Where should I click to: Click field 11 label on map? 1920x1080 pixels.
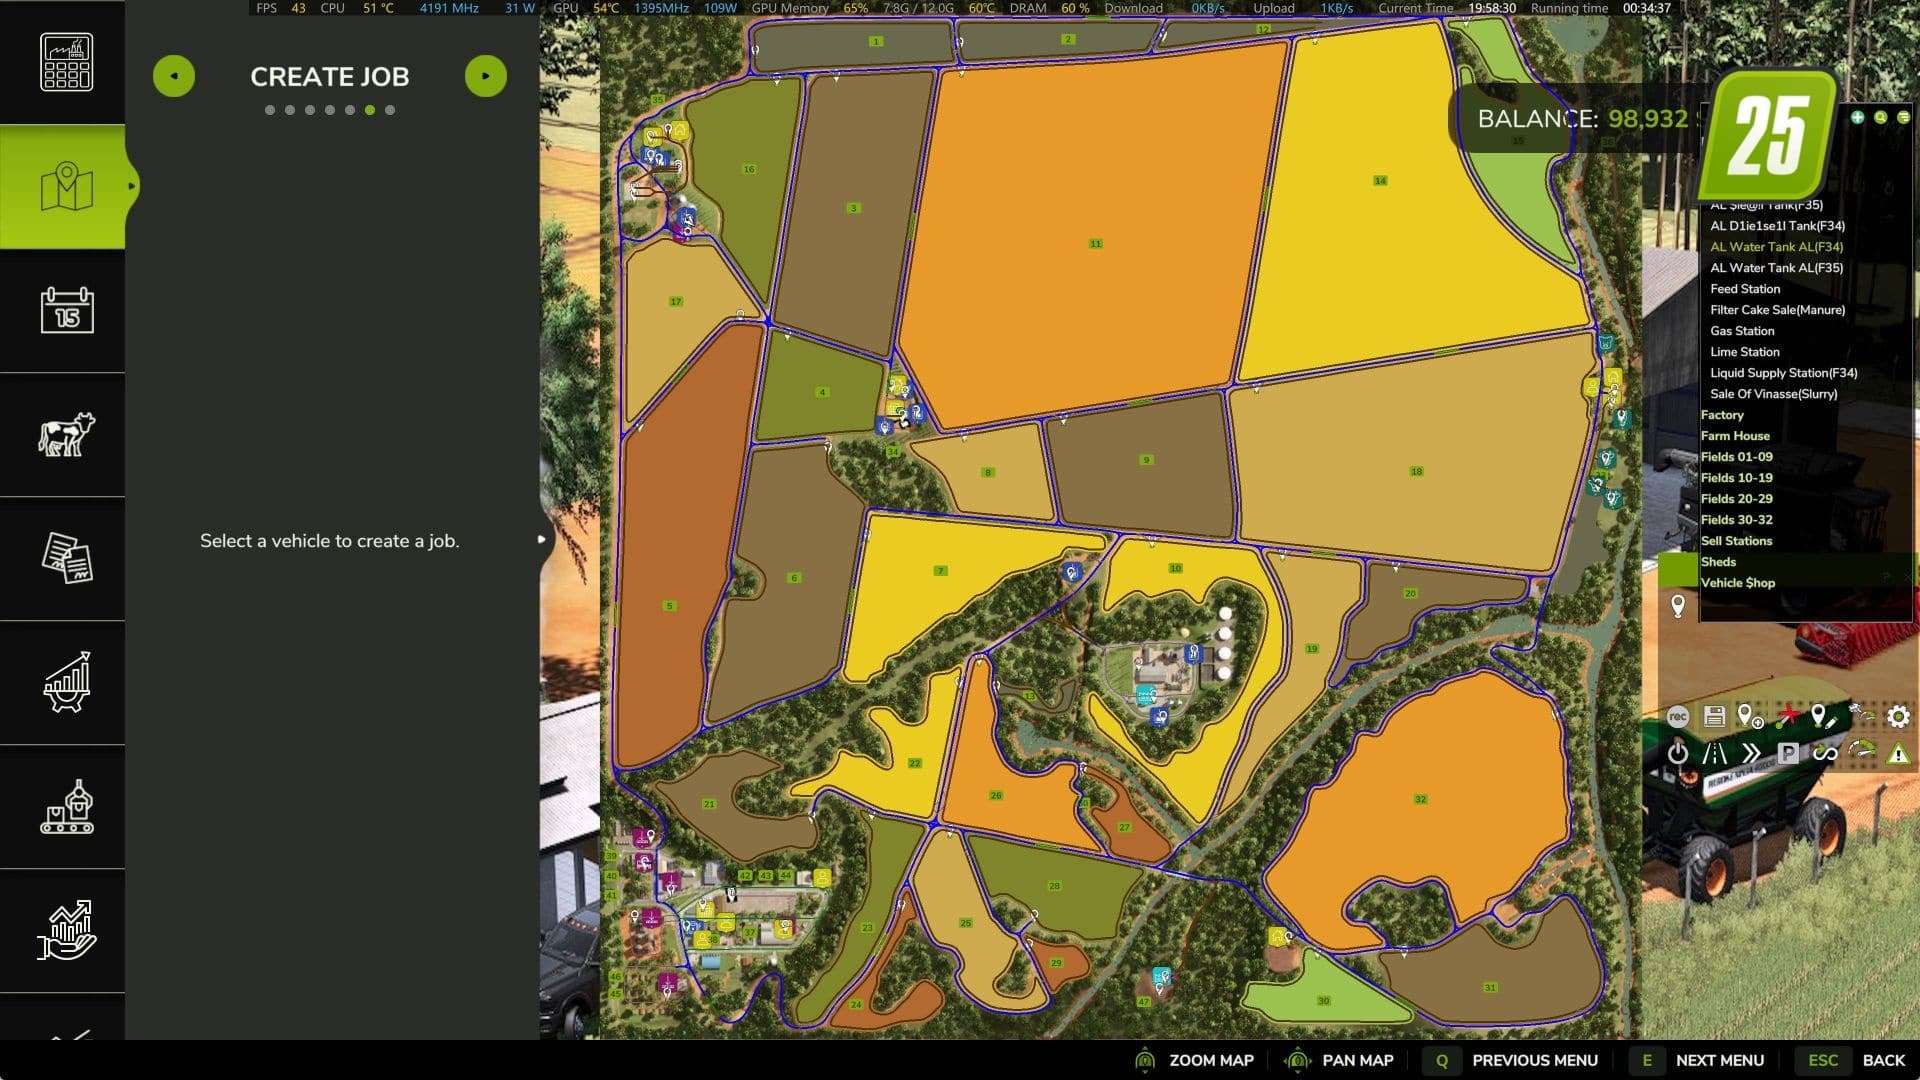1095,243
